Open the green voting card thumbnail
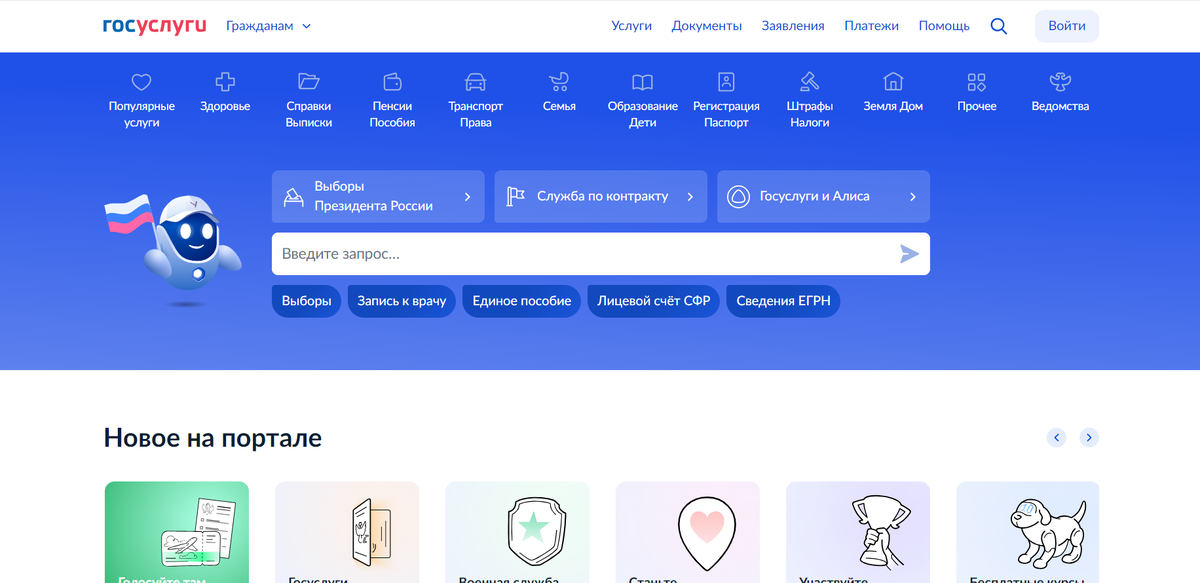1200x583 pixels. [x=177, y=532]
